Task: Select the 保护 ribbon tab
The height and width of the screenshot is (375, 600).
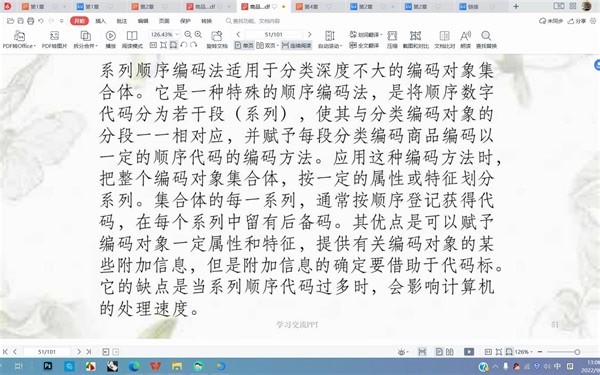Action: pyautogui.click(x=185, y=21)
